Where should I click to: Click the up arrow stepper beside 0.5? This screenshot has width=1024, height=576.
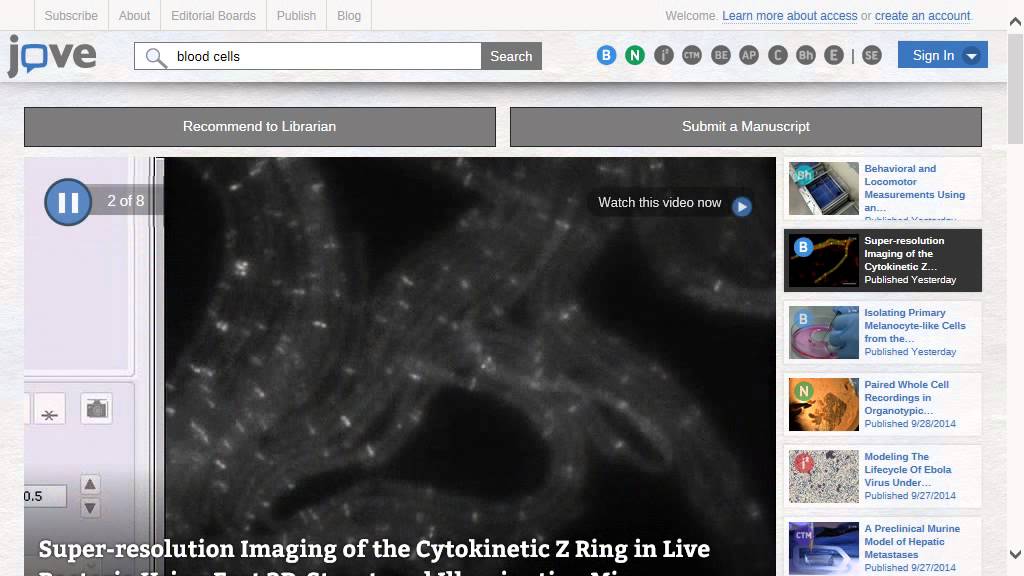[x=90, y=484]
